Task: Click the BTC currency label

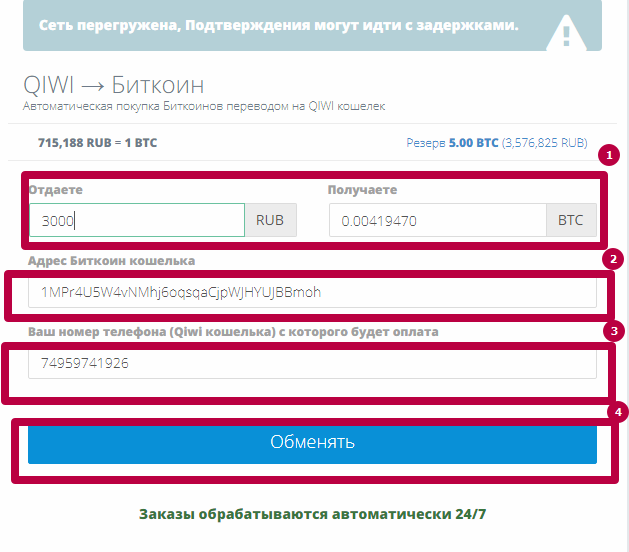Action: (x=571, y=220)
